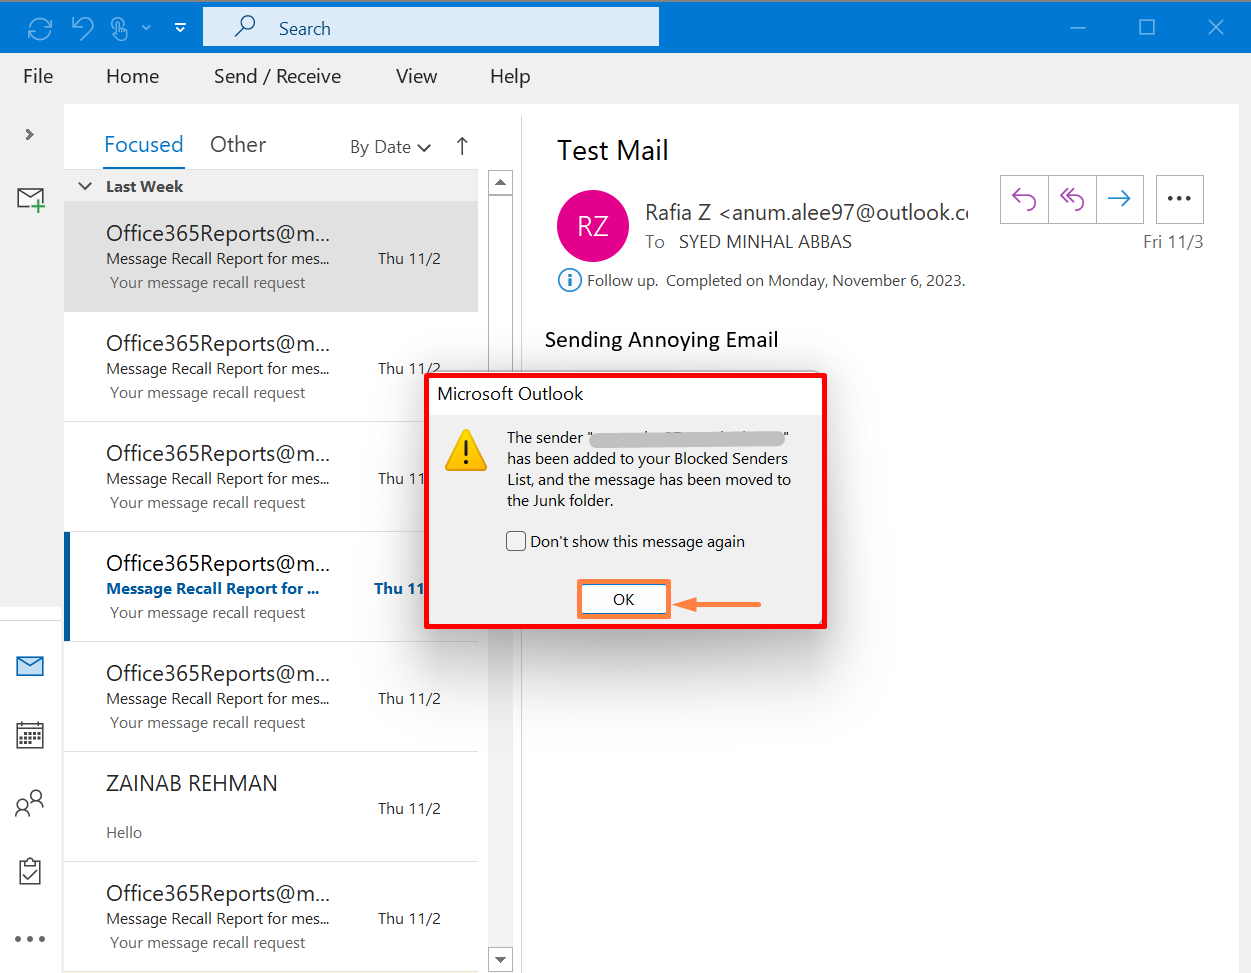Image resolution: width=1251 pixels, height=973 pixels.
Task: Switch to People view icon
Action: click(30, 803)
